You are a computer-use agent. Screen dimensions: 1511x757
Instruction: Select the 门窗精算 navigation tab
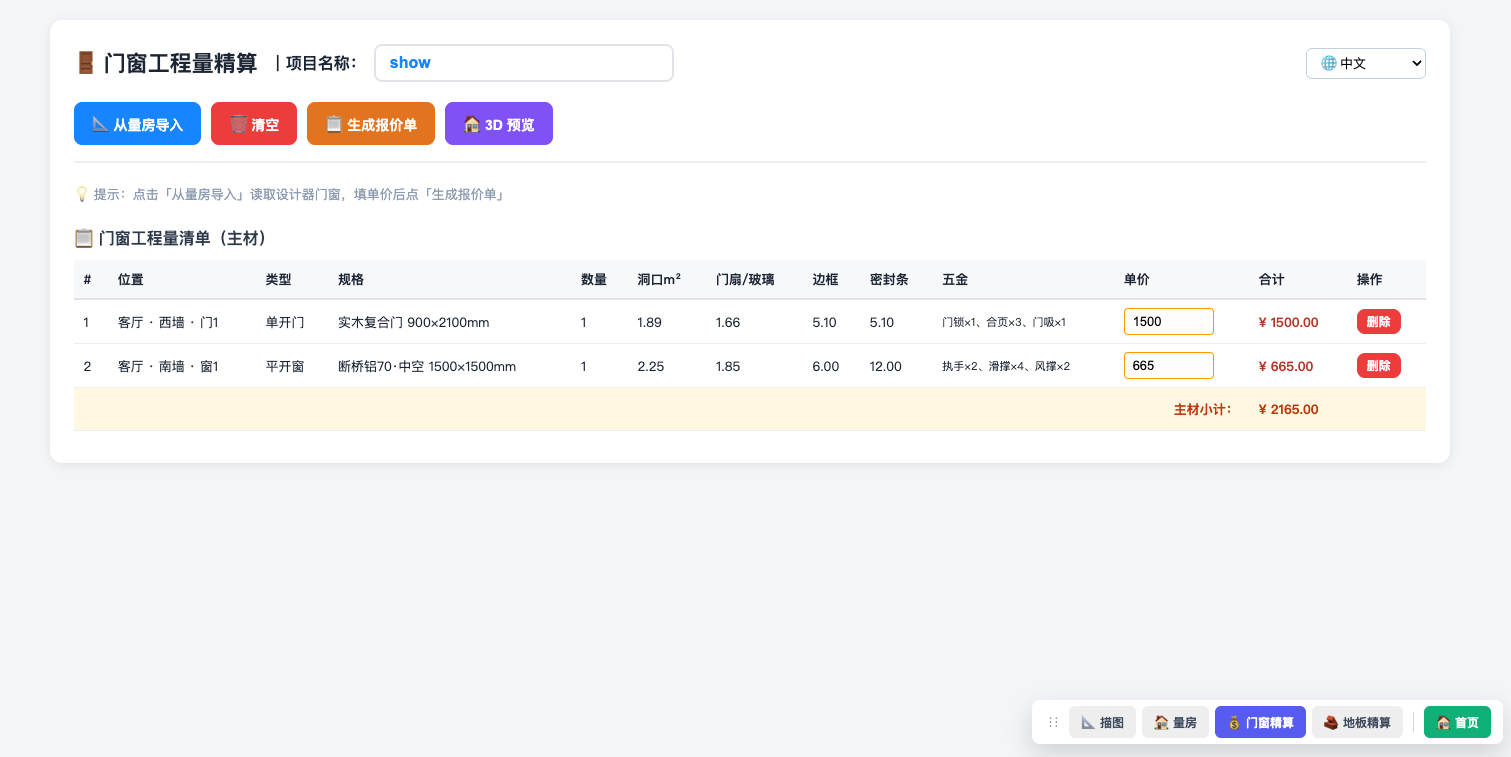[1260, 722]
